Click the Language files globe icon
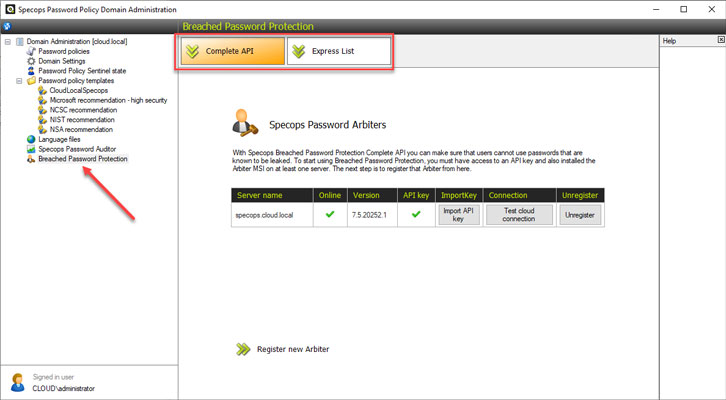The height and width of the screenshot is (400, 726). point(30,139)
